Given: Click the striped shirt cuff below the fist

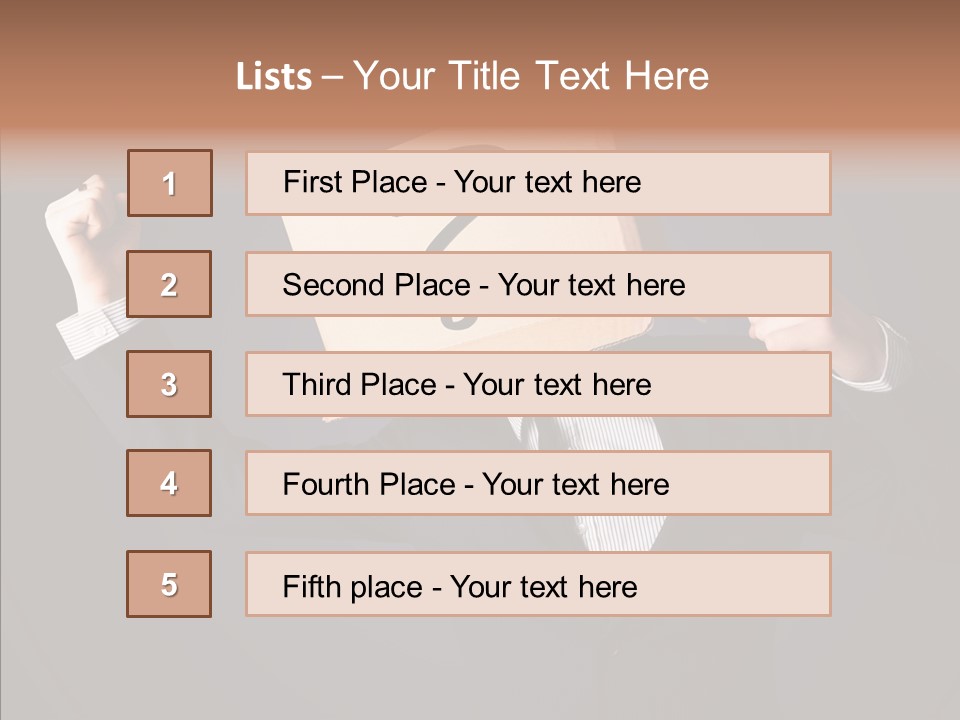Looking at the screenshot, I should 90,327.
